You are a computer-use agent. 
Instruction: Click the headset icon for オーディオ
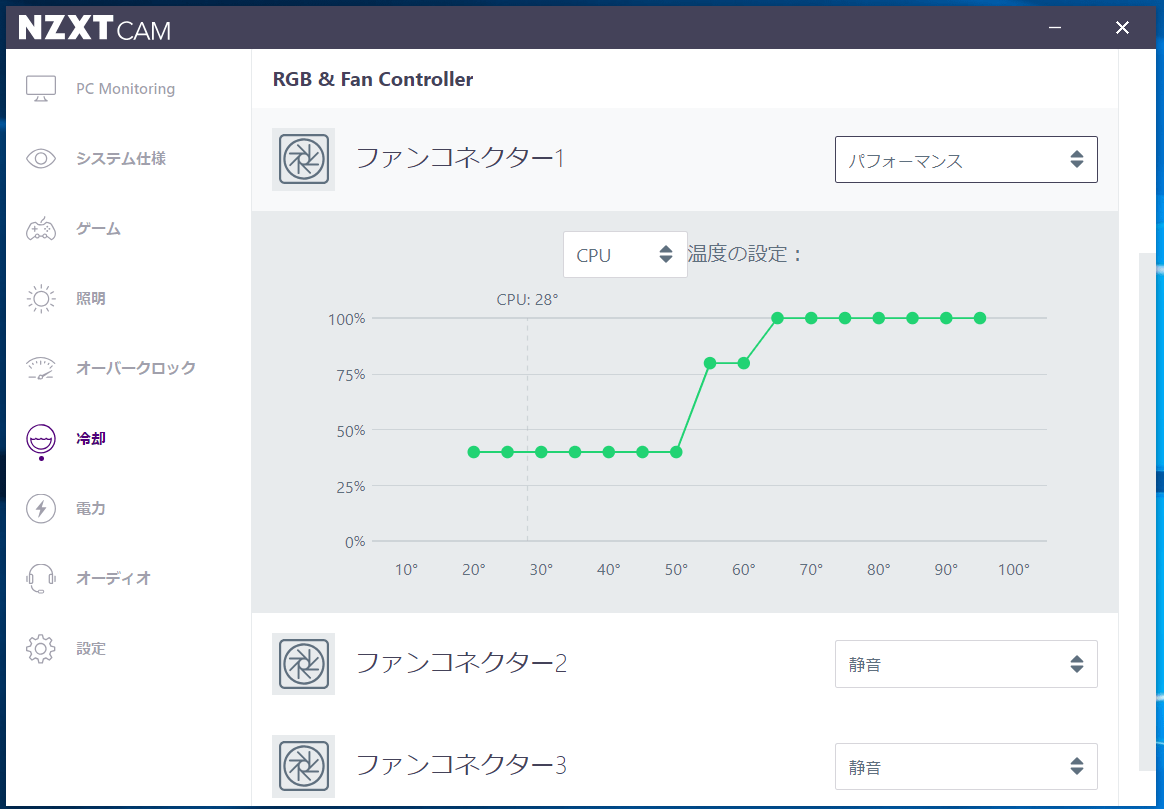coord(41,578)
